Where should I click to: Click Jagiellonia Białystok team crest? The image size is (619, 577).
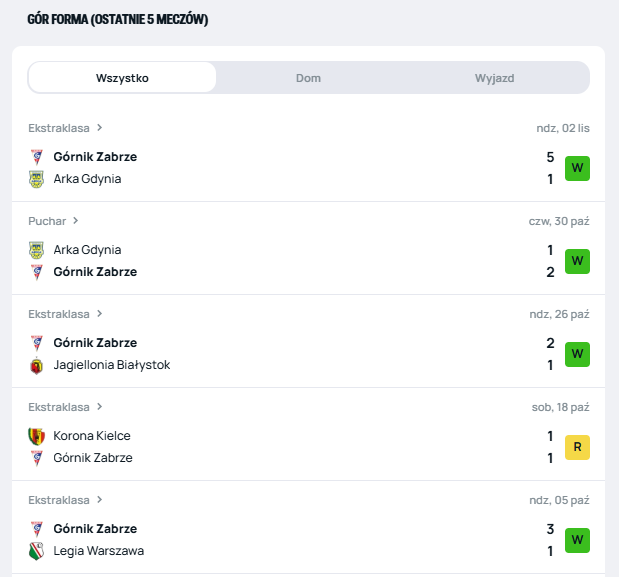(x=36, y=365)
